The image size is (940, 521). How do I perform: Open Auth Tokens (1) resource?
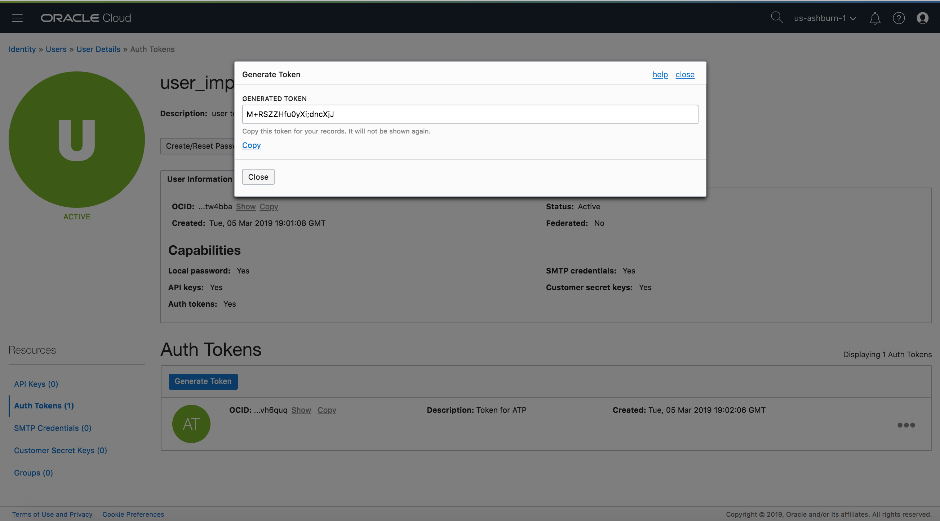[44, 406]
